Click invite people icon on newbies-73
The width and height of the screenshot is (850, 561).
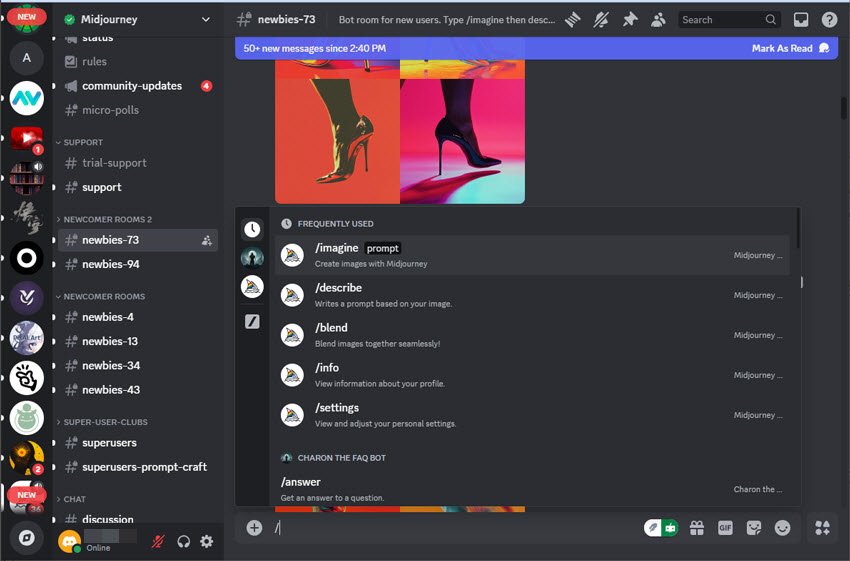207,240
